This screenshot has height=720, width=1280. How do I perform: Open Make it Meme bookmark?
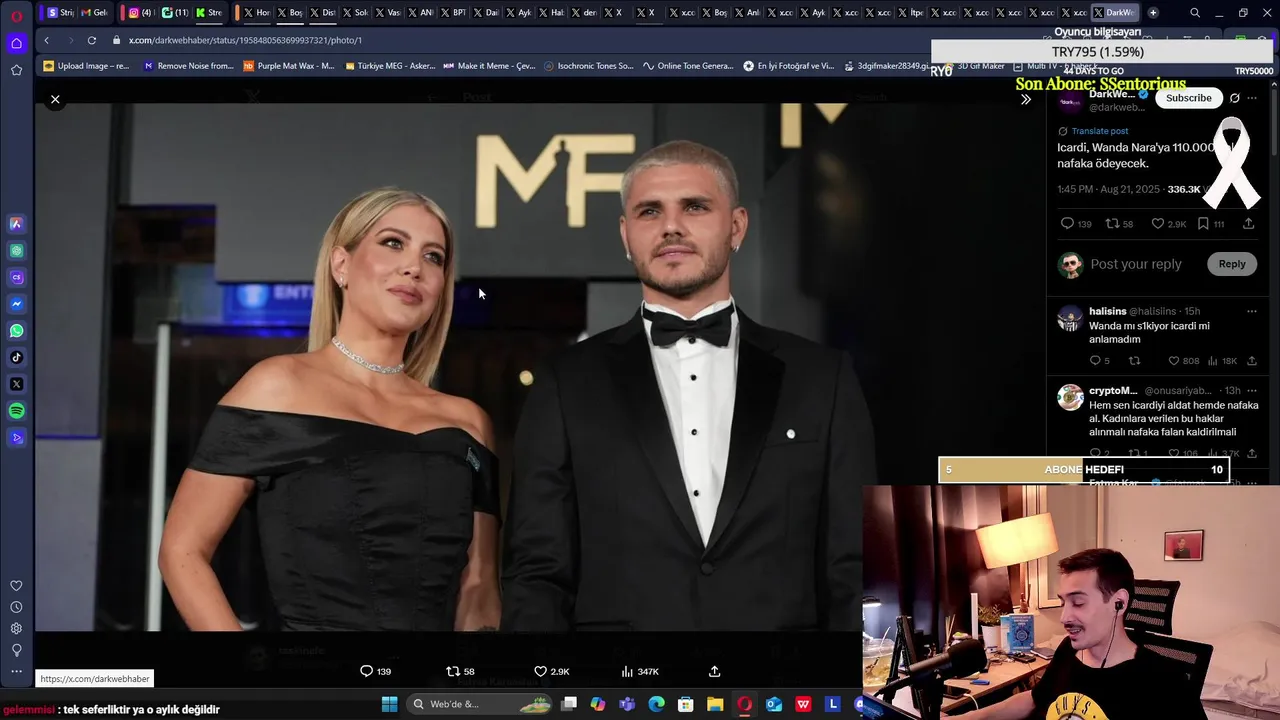click(x=490, y=66)
